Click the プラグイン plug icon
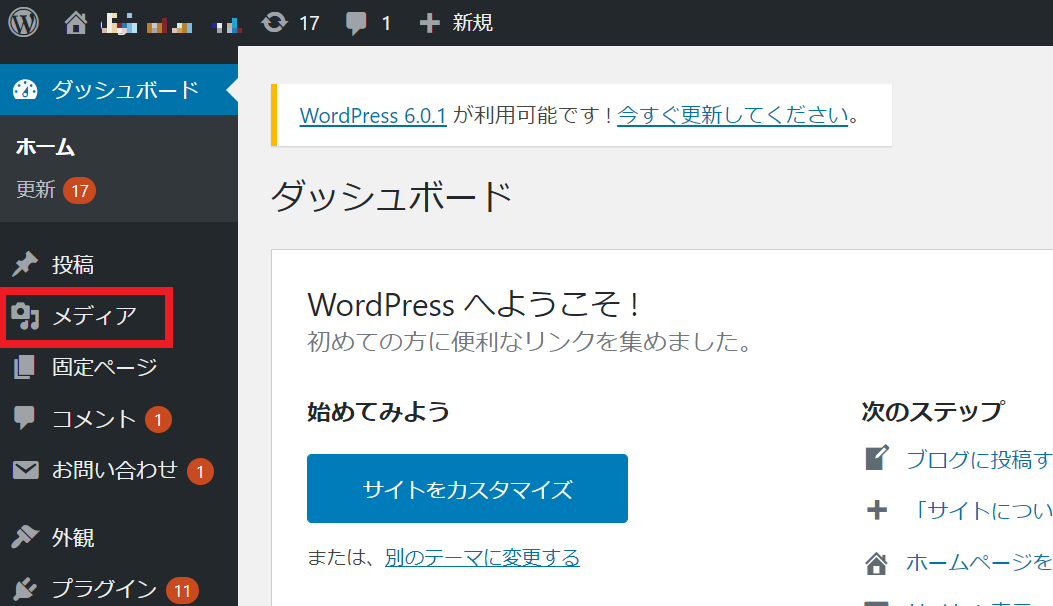The height and width of the screenshot is (606, 1053). pos(25,589)
